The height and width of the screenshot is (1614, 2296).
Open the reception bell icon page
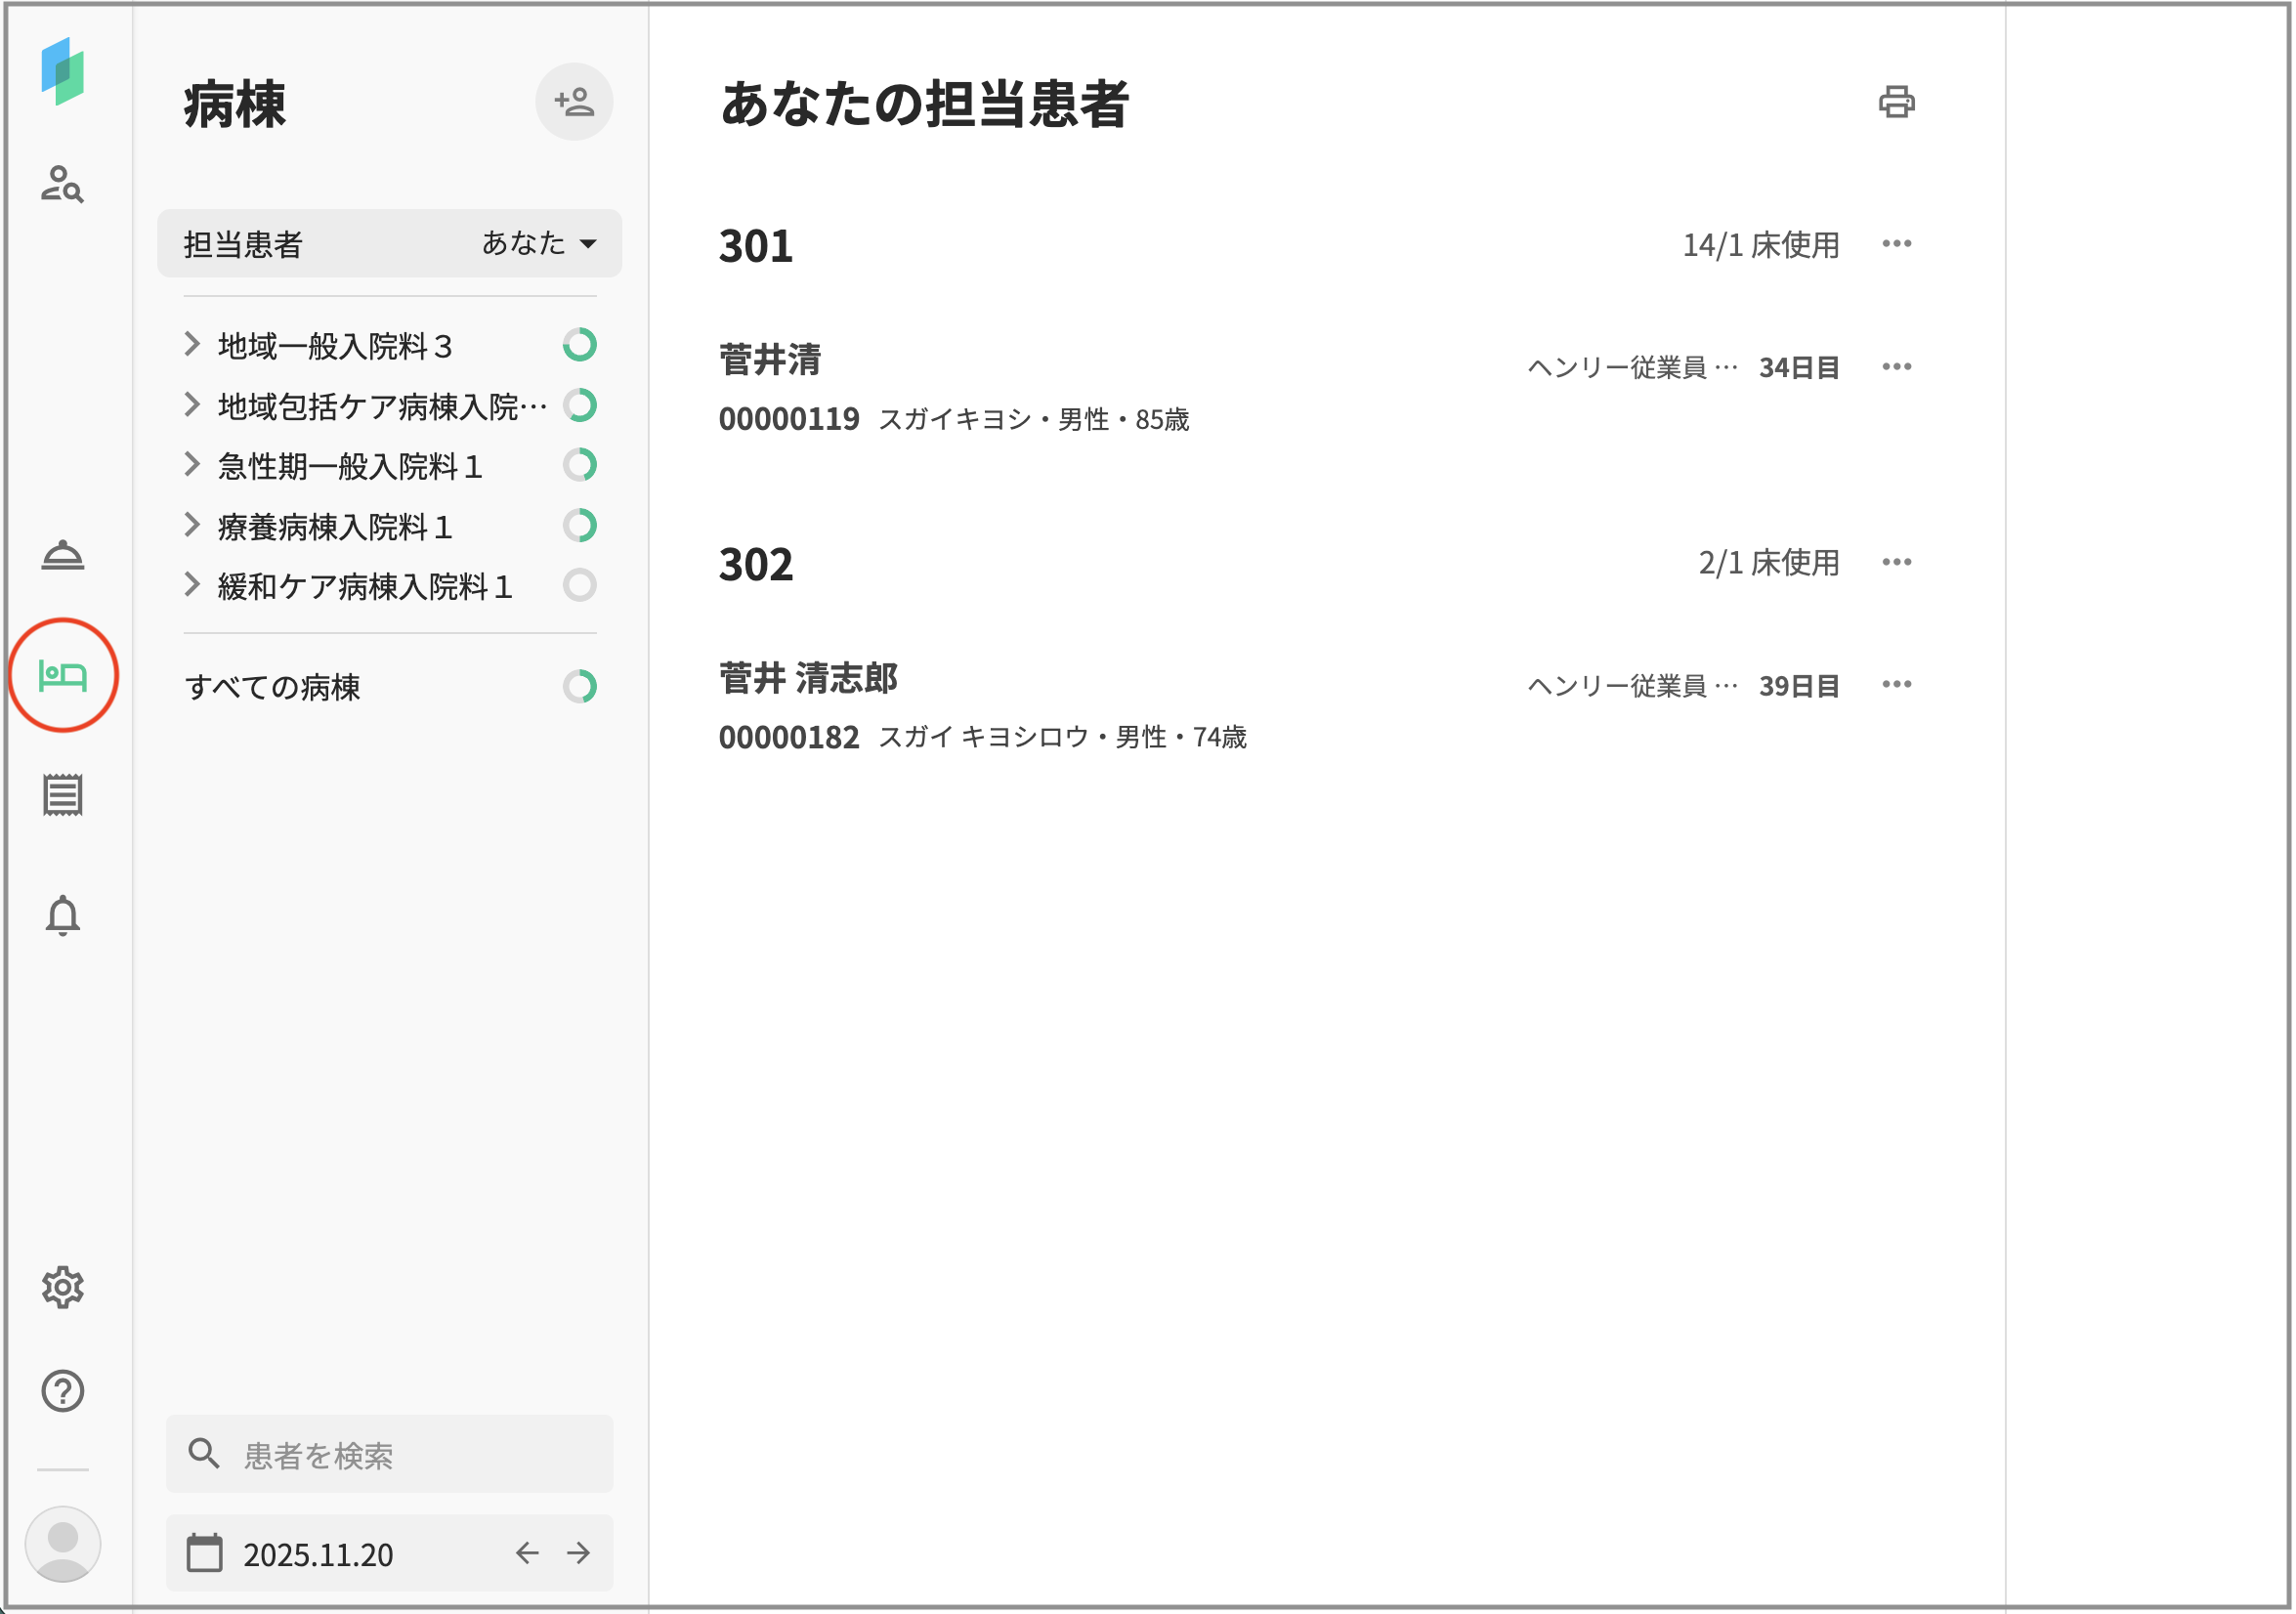pos(62,555)
